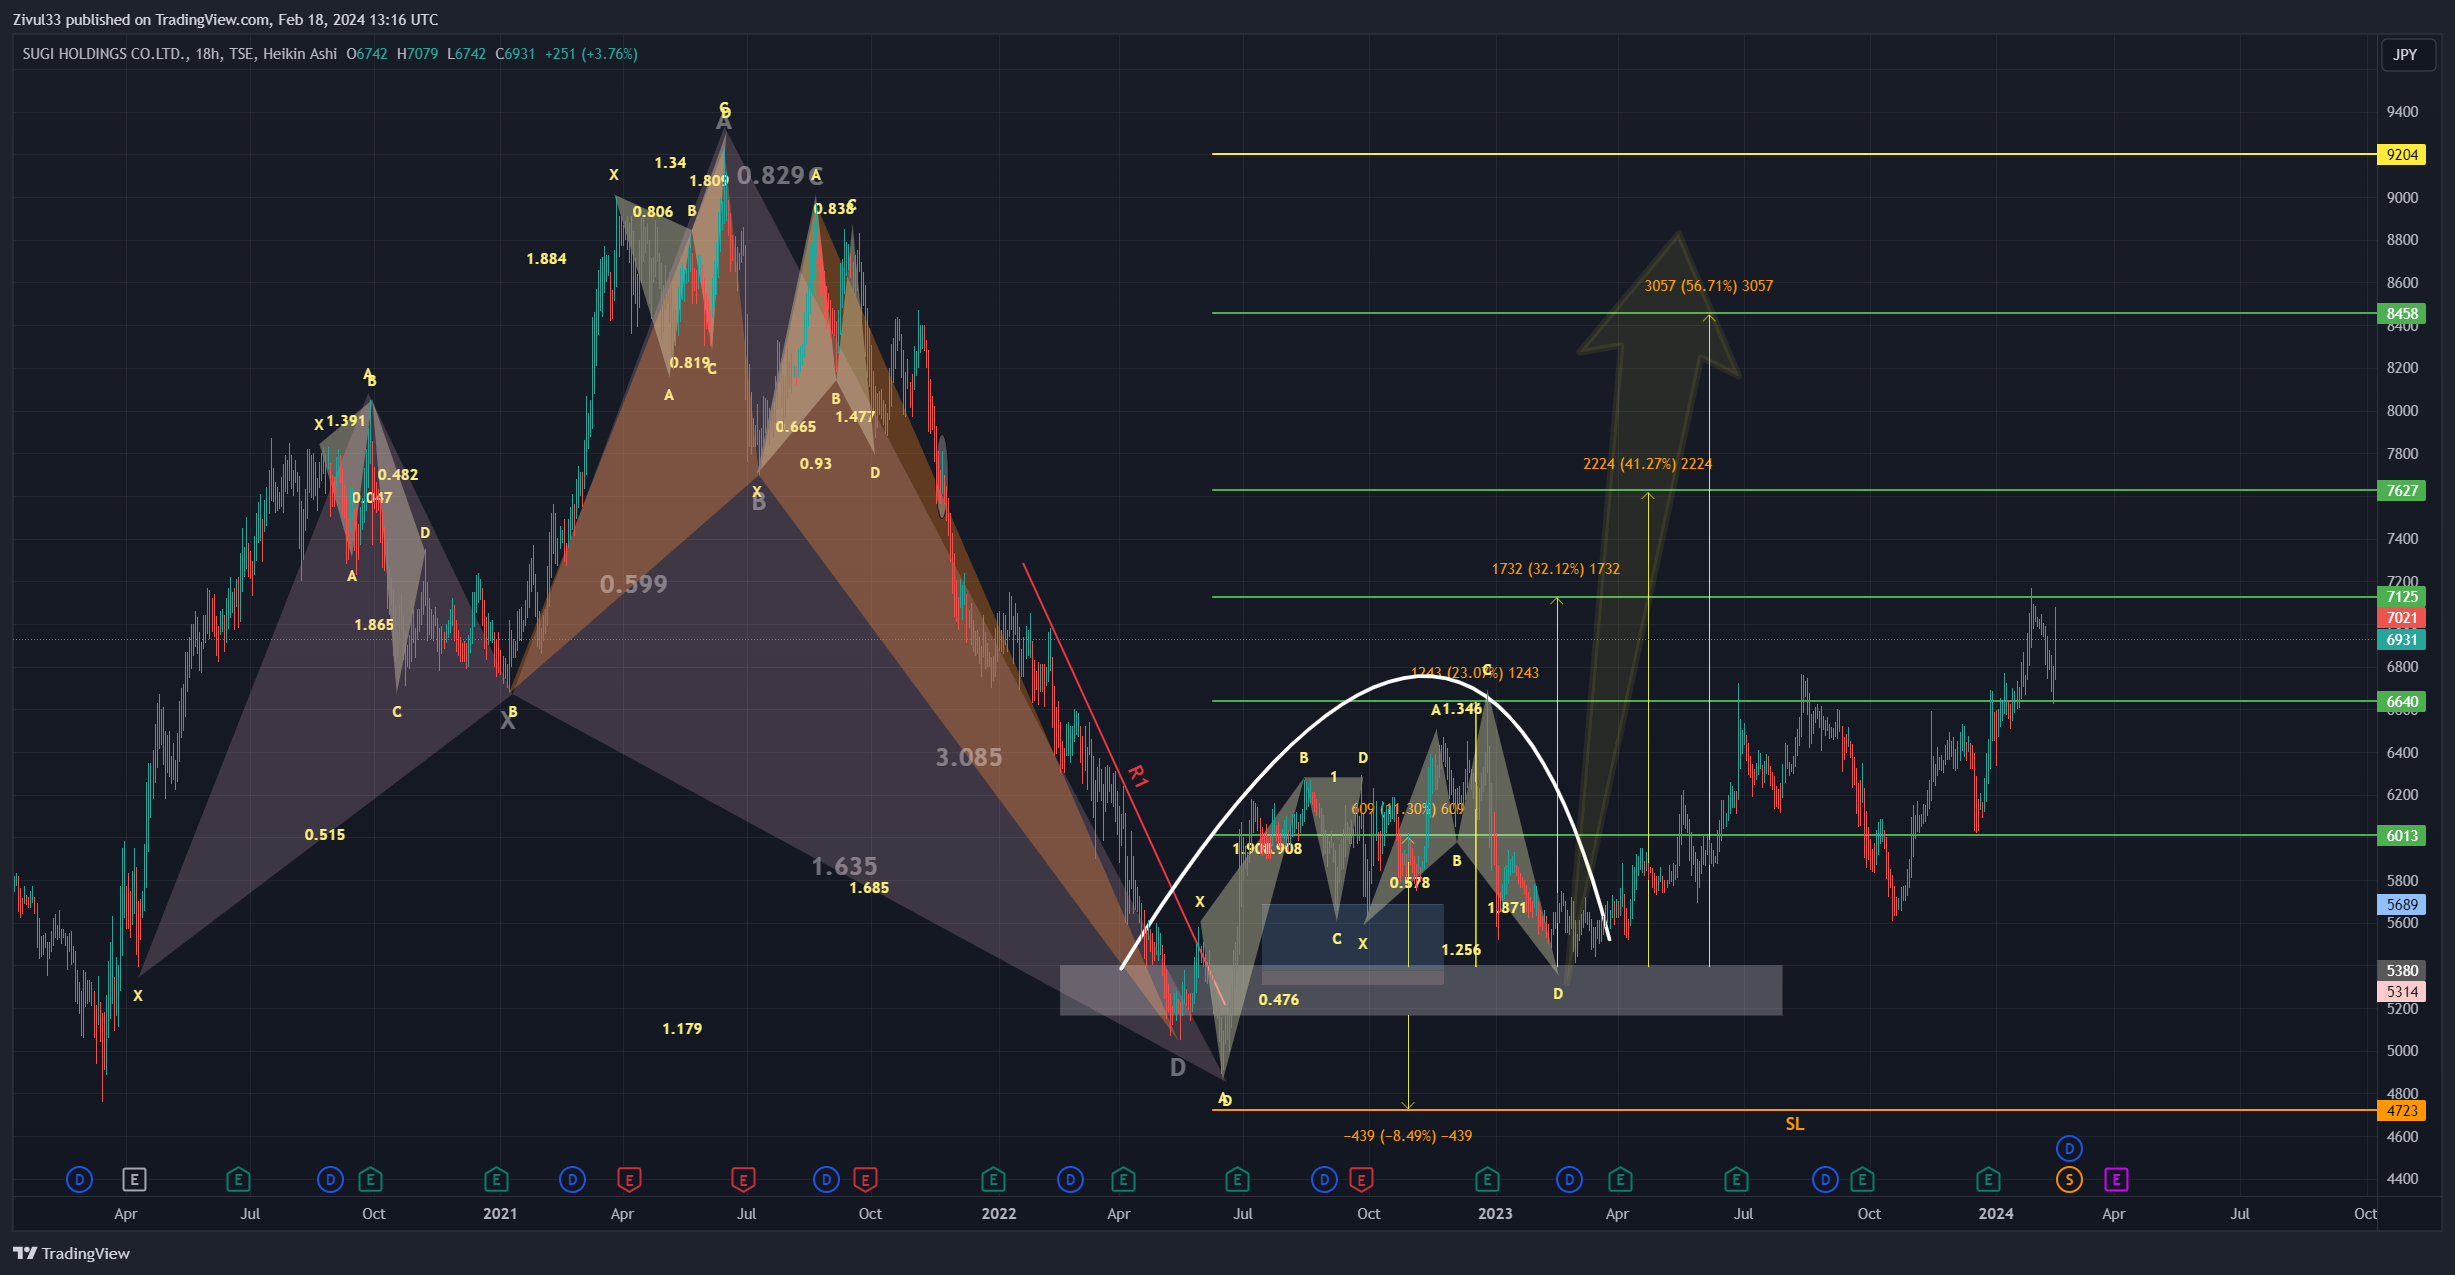Select the gray 5380 price label
Viewport: 2455px width, 1275px height.
[2401, 970]
